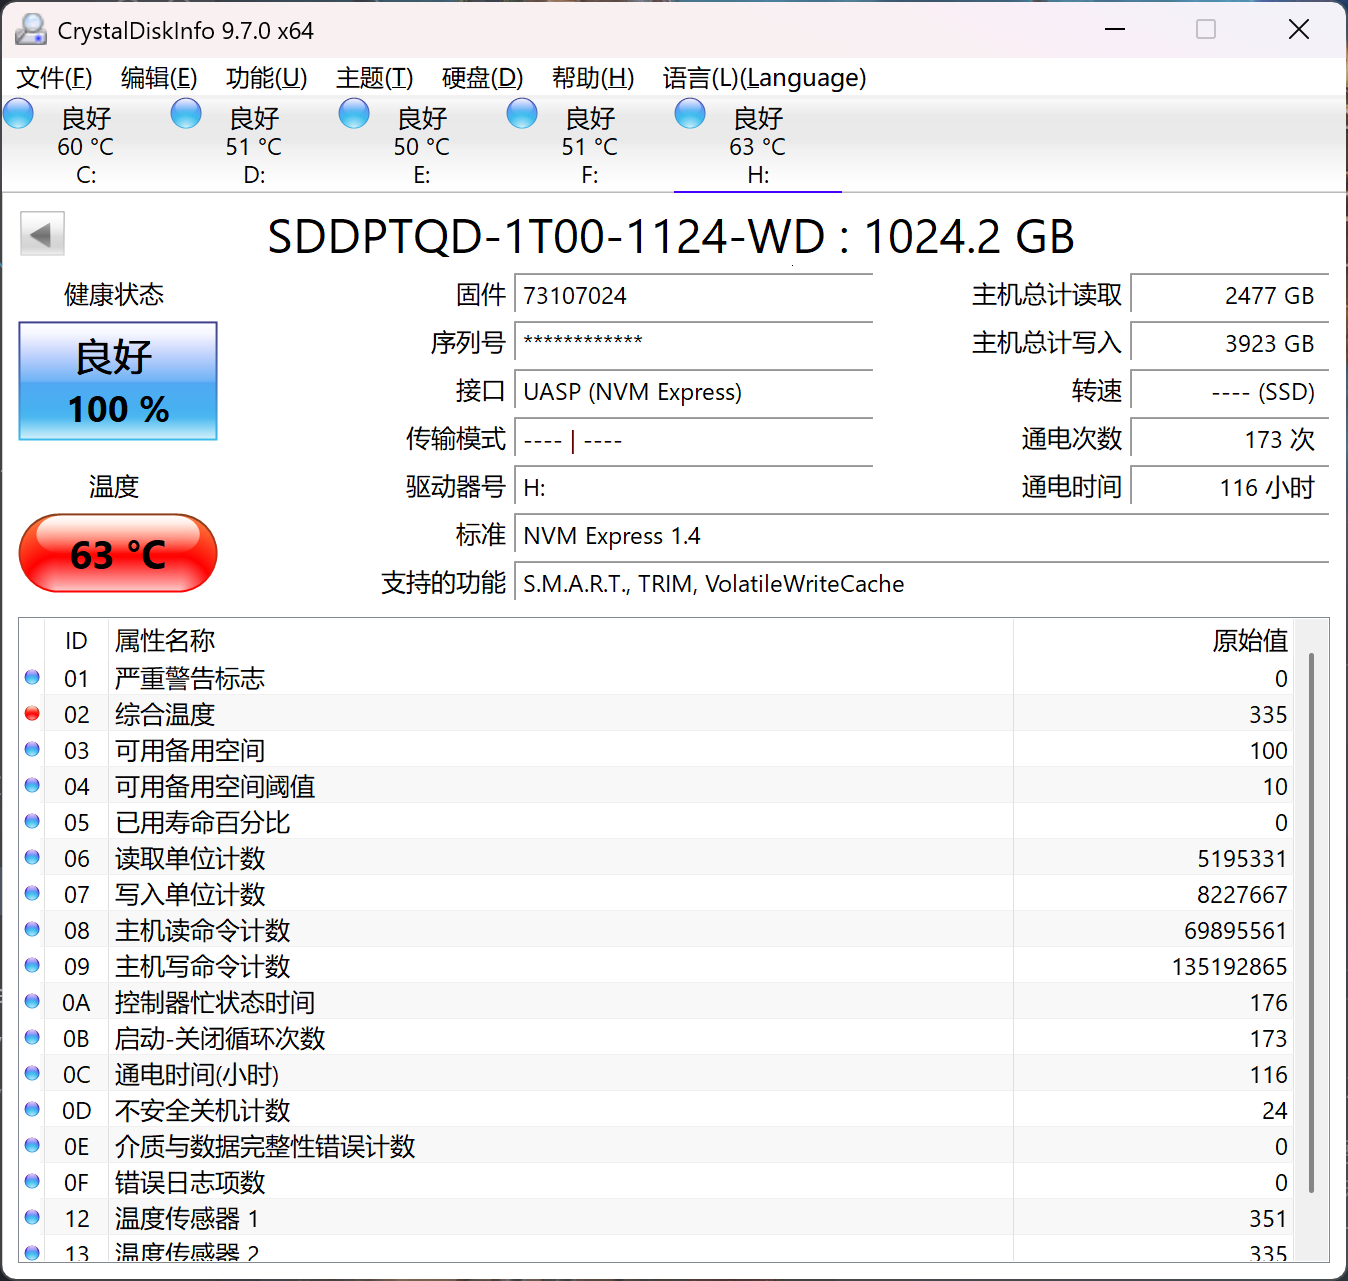The width and height of the screenshot is (1348, 1281).
Task: Select the drive E: health status icon
Action: (354, 114)
